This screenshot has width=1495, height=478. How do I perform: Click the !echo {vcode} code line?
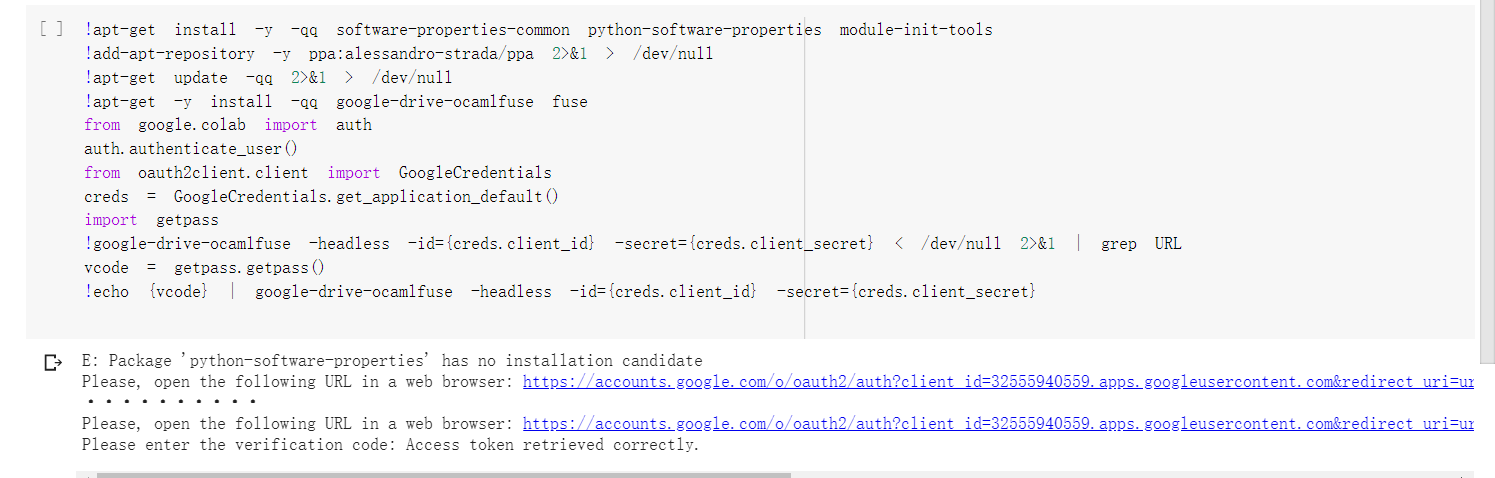click(560, 292)
